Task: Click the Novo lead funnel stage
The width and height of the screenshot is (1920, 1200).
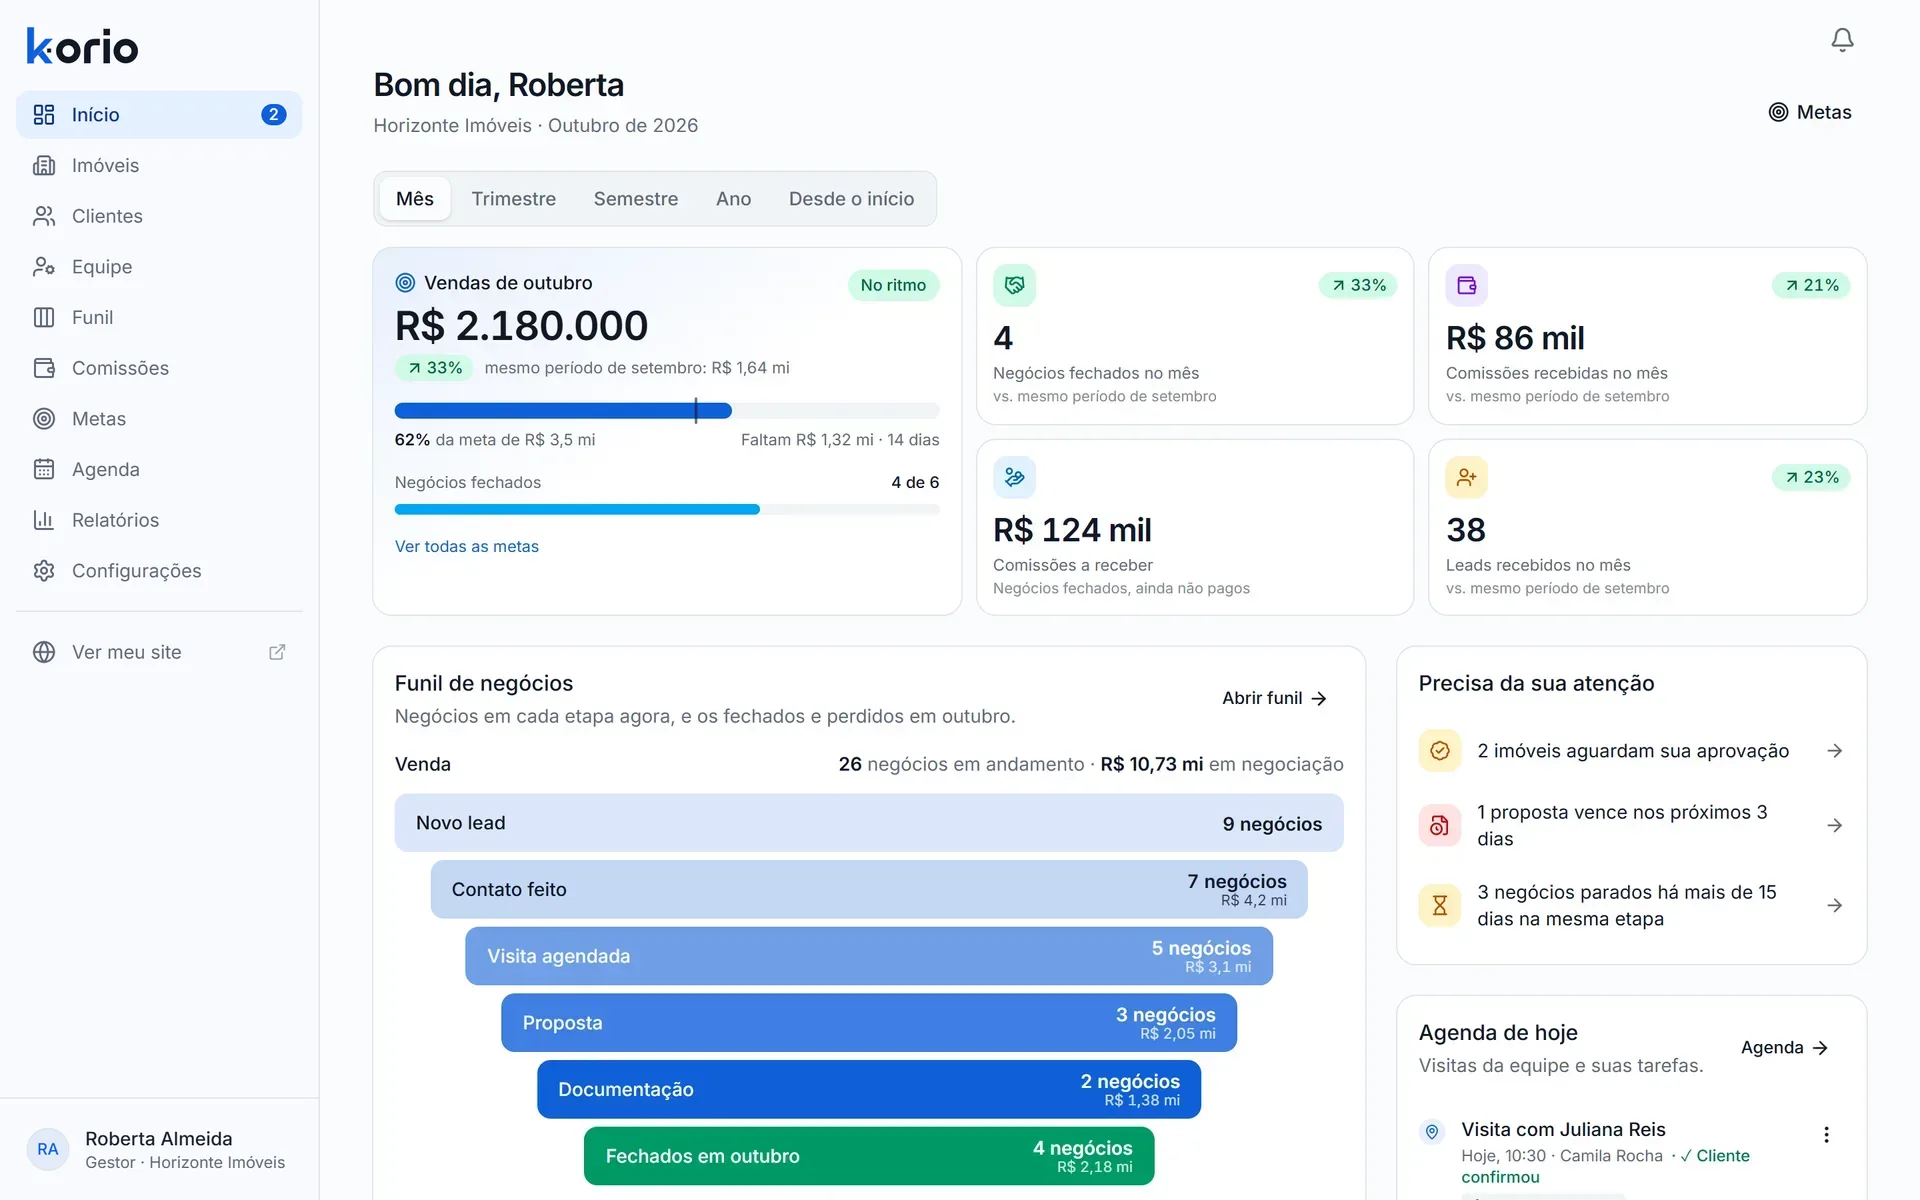Action: click(x=869, y=823)
